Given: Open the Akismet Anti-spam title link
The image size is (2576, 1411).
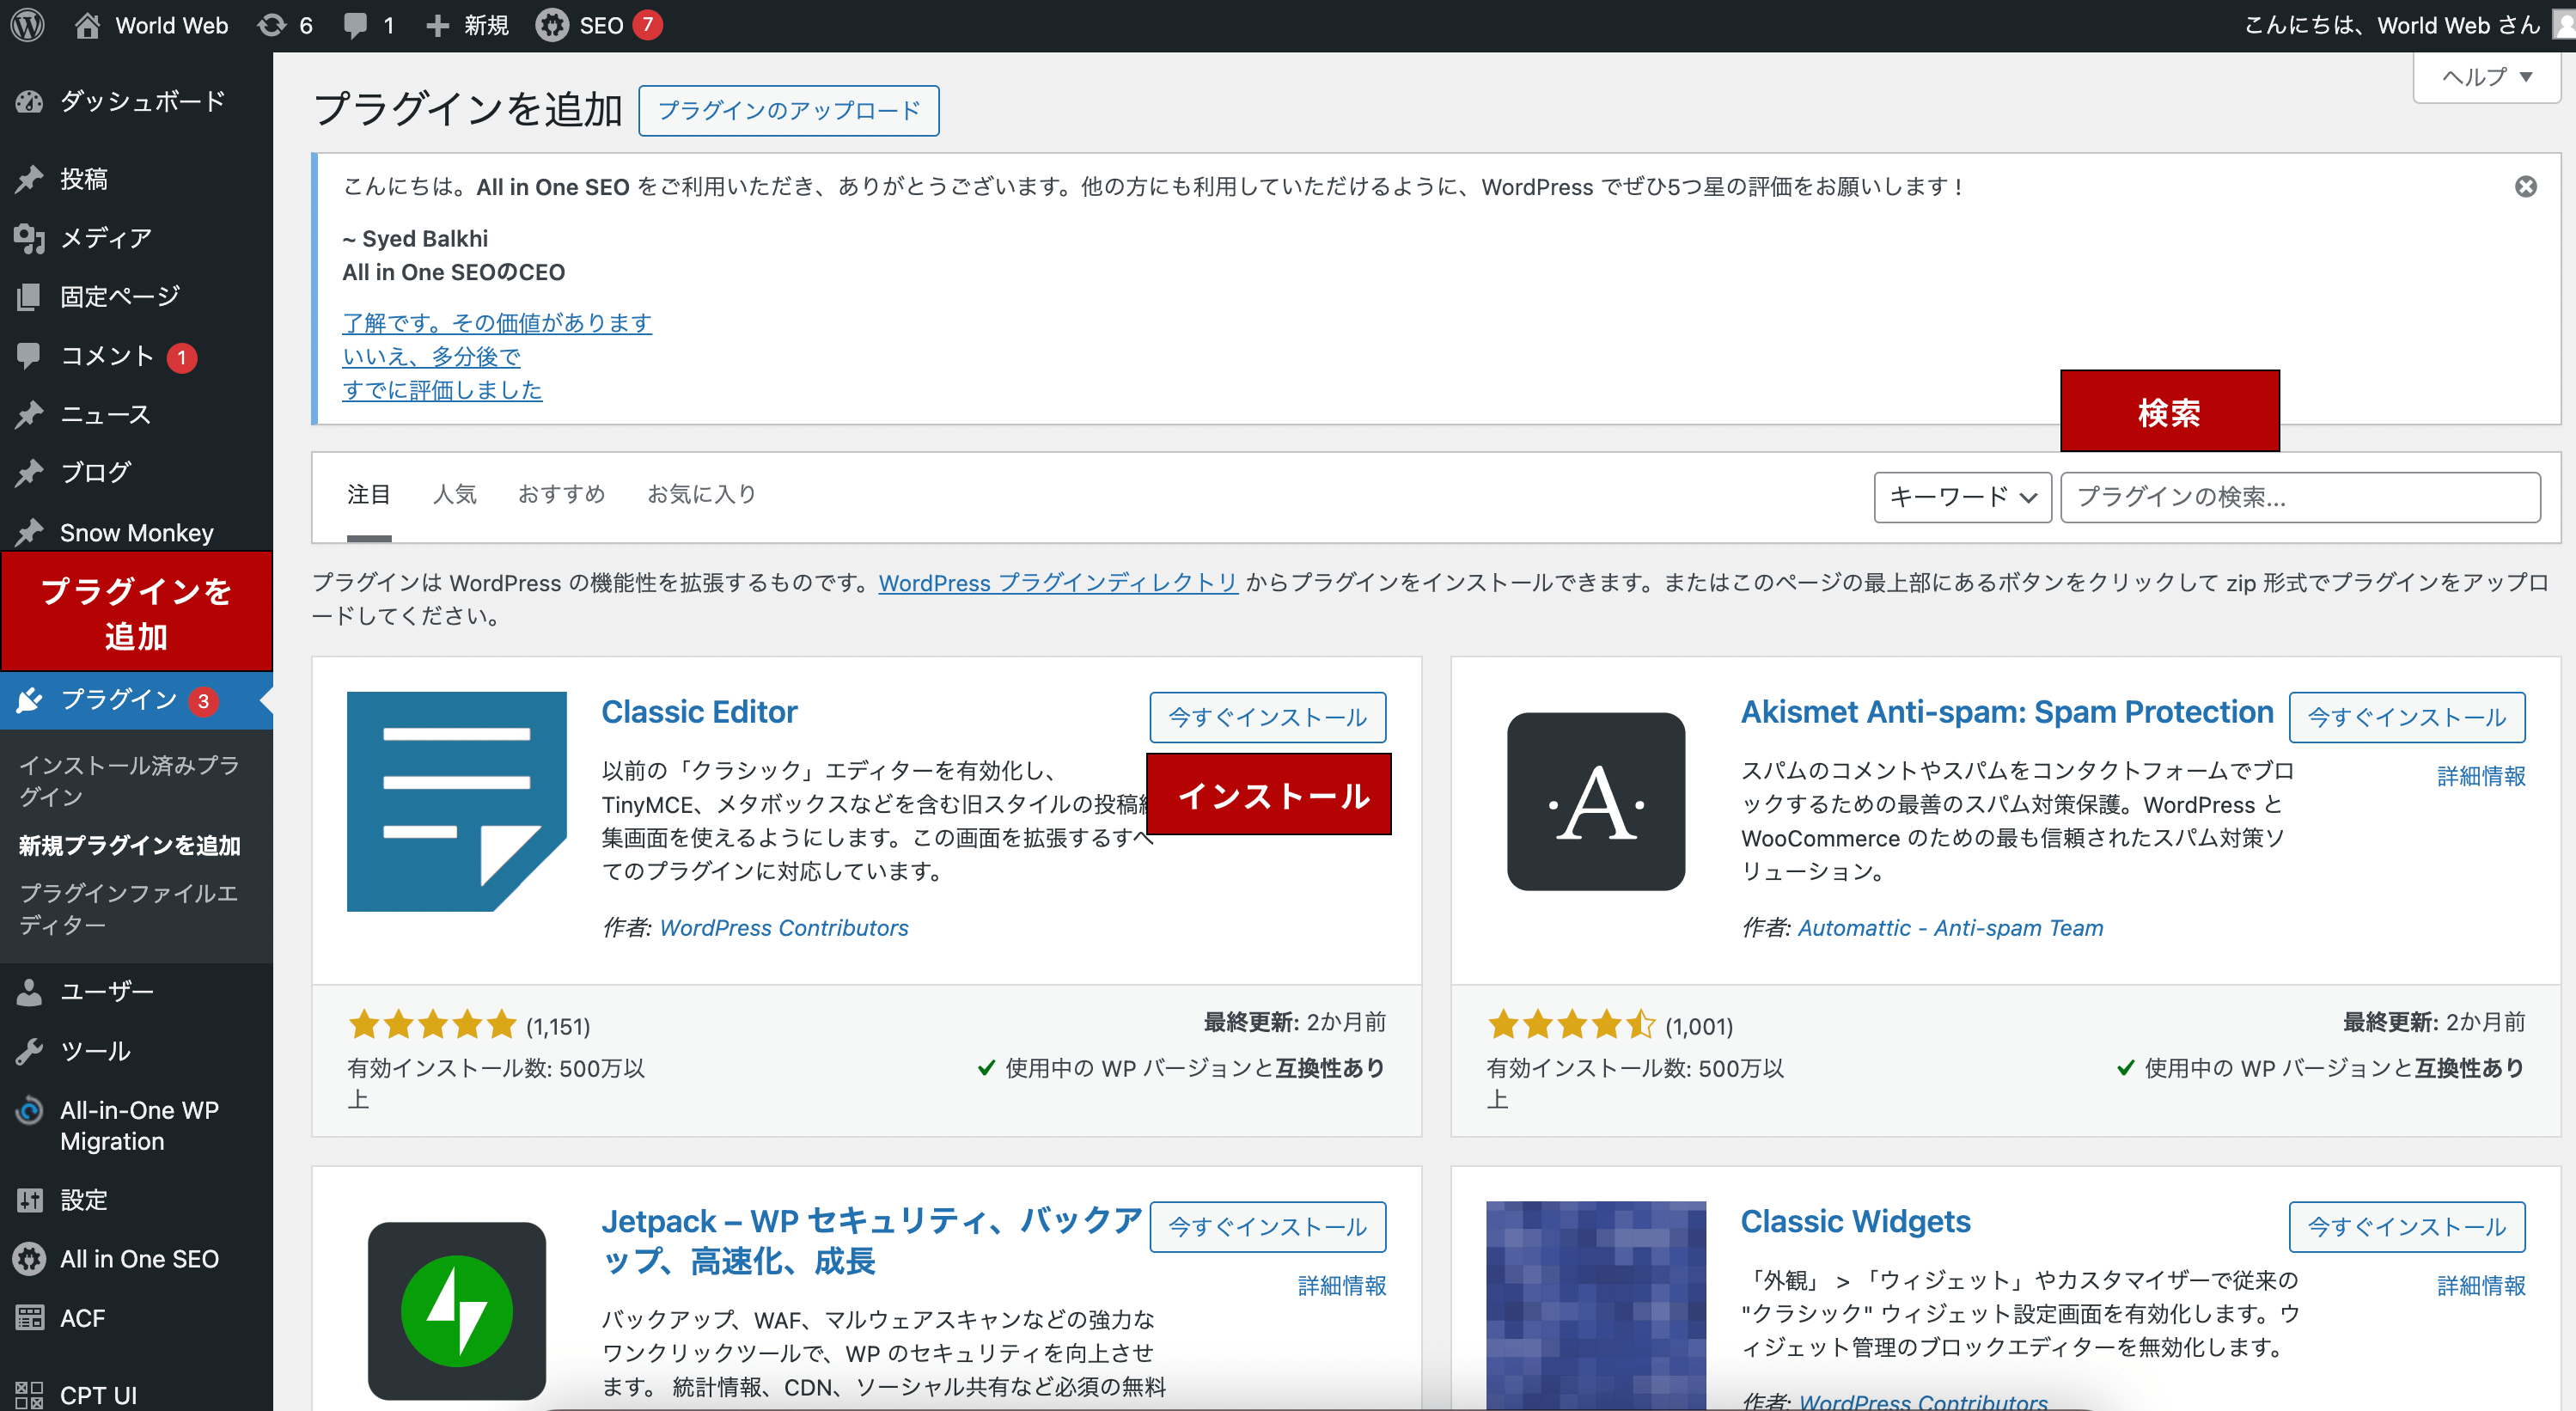Looking at the screenshot, I should pos(2007,712).
